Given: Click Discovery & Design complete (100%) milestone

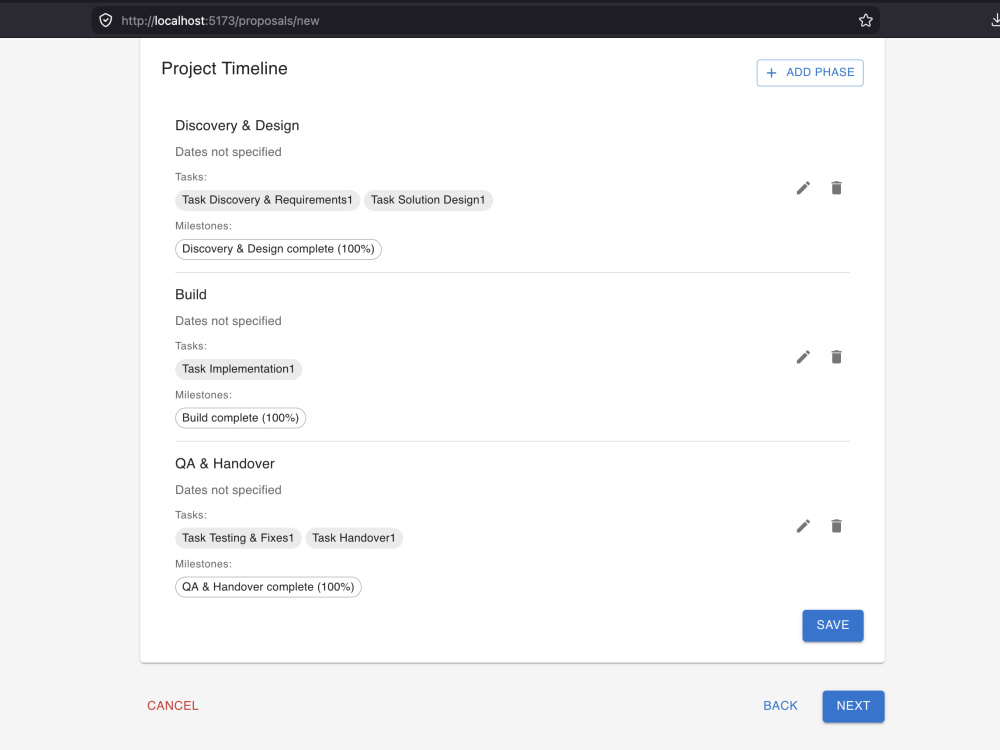Looking at the screenshot, I should click(278, 249).
